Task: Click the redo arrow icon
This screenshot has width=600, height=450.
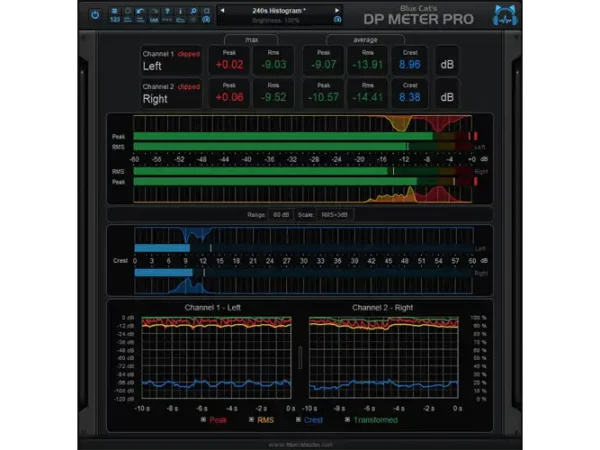Action: click(154, 11)
